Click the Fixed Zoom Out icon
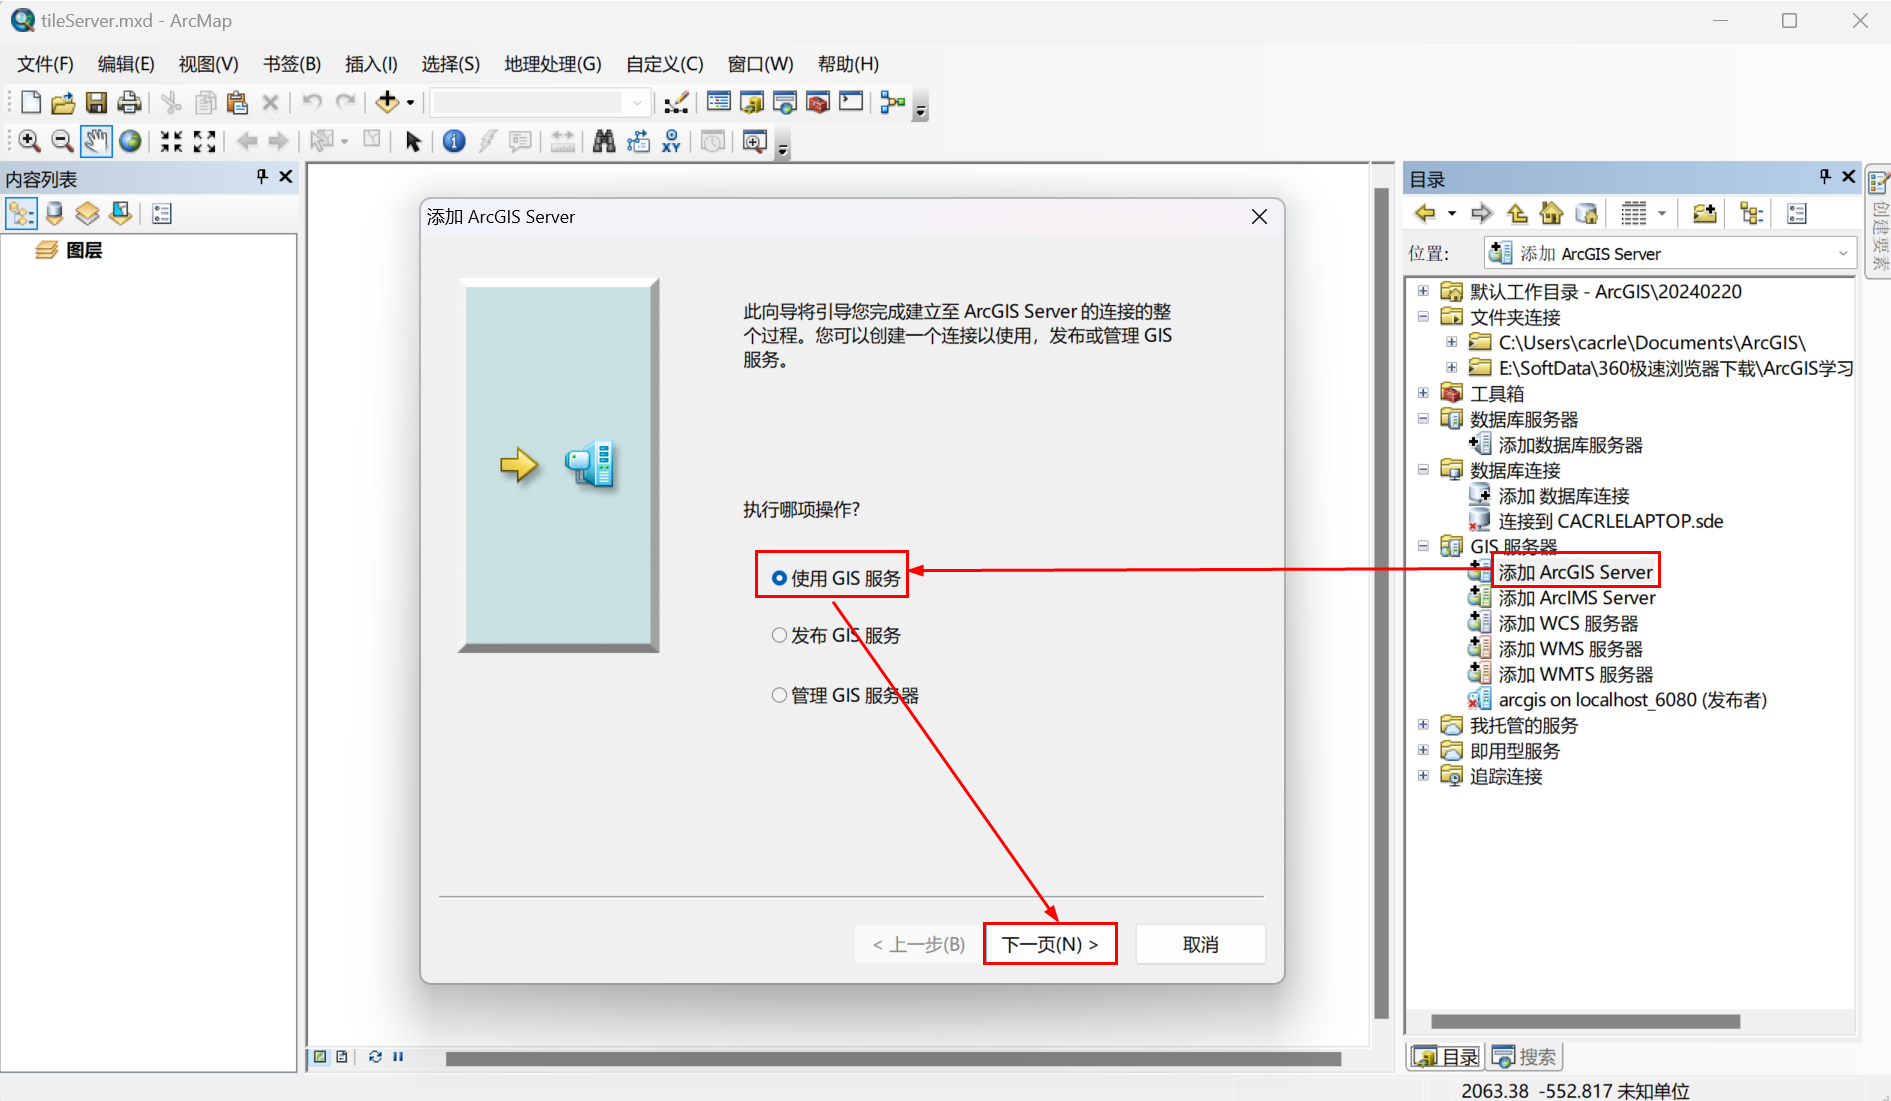Image resolution: width=1891 pixels, height=1101 pixels. [204, 141]
